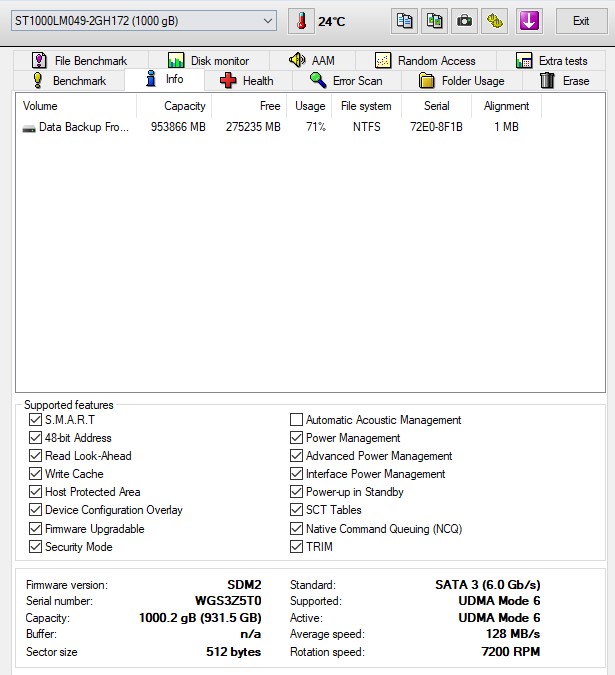Click the 1 MB alignment cell

506,127
